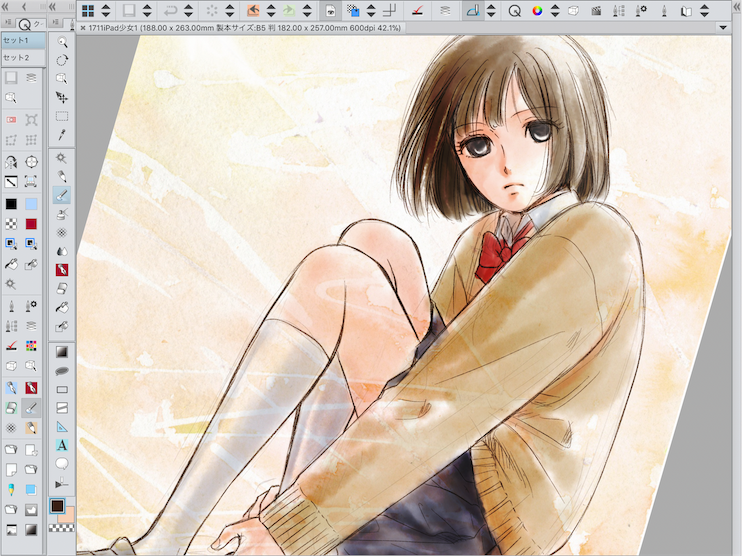The width and height of the screenshot is (742, 556).
Task: Select the speech Balloon tool
Action: pyautogui.click(x=62, y=464)
